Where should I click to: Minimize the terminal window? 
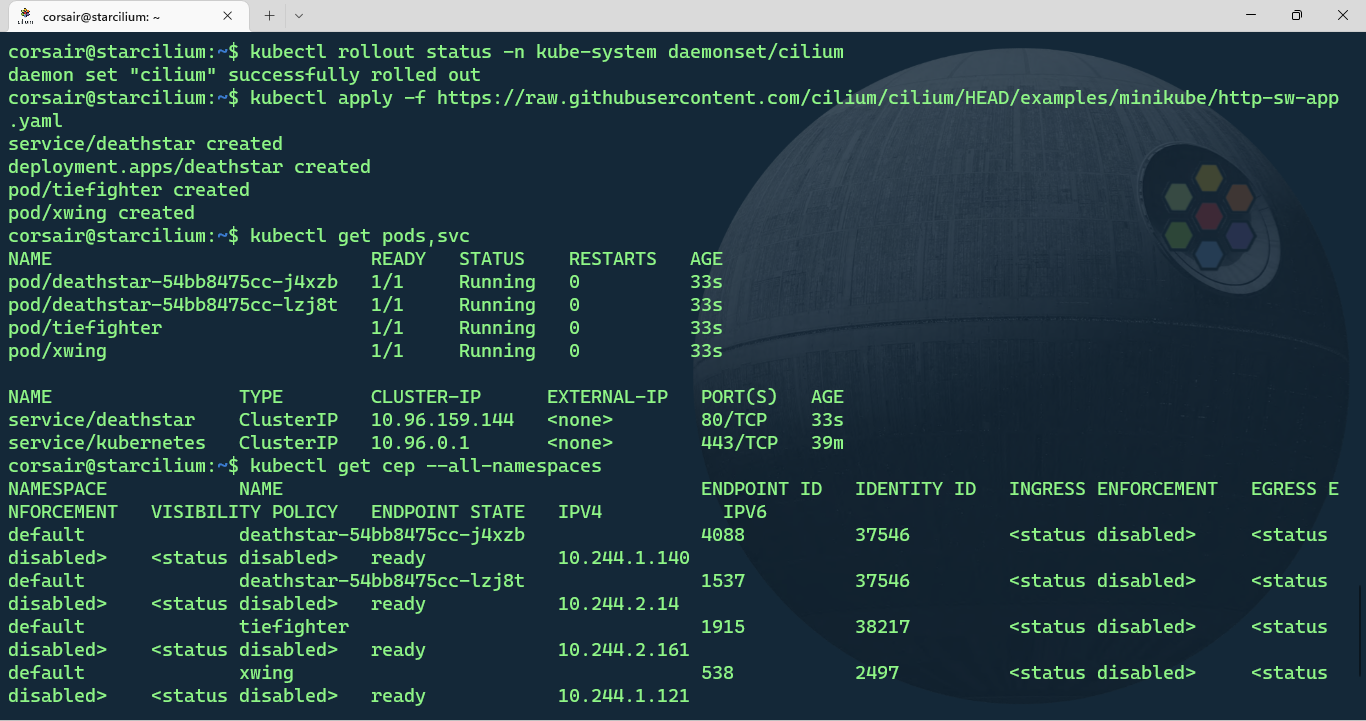(x=1251, y=15)
